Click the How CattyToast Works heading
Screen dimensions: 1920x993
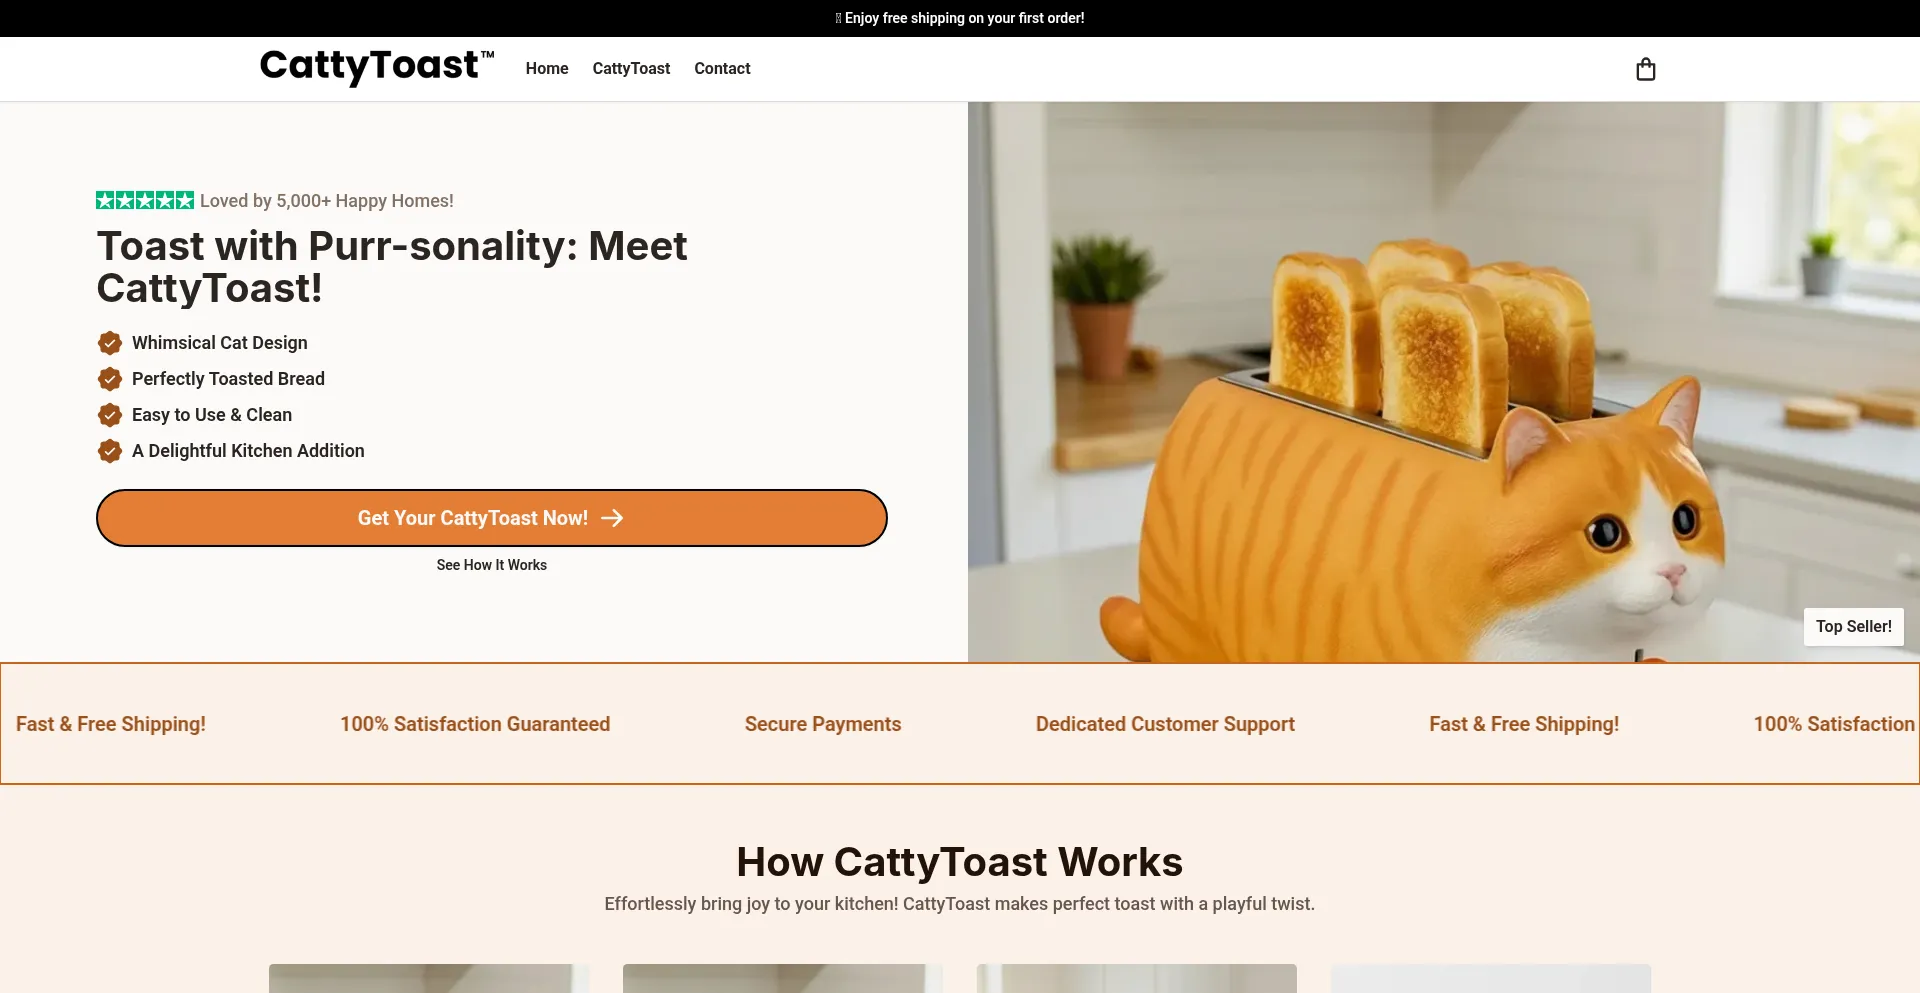960,862
